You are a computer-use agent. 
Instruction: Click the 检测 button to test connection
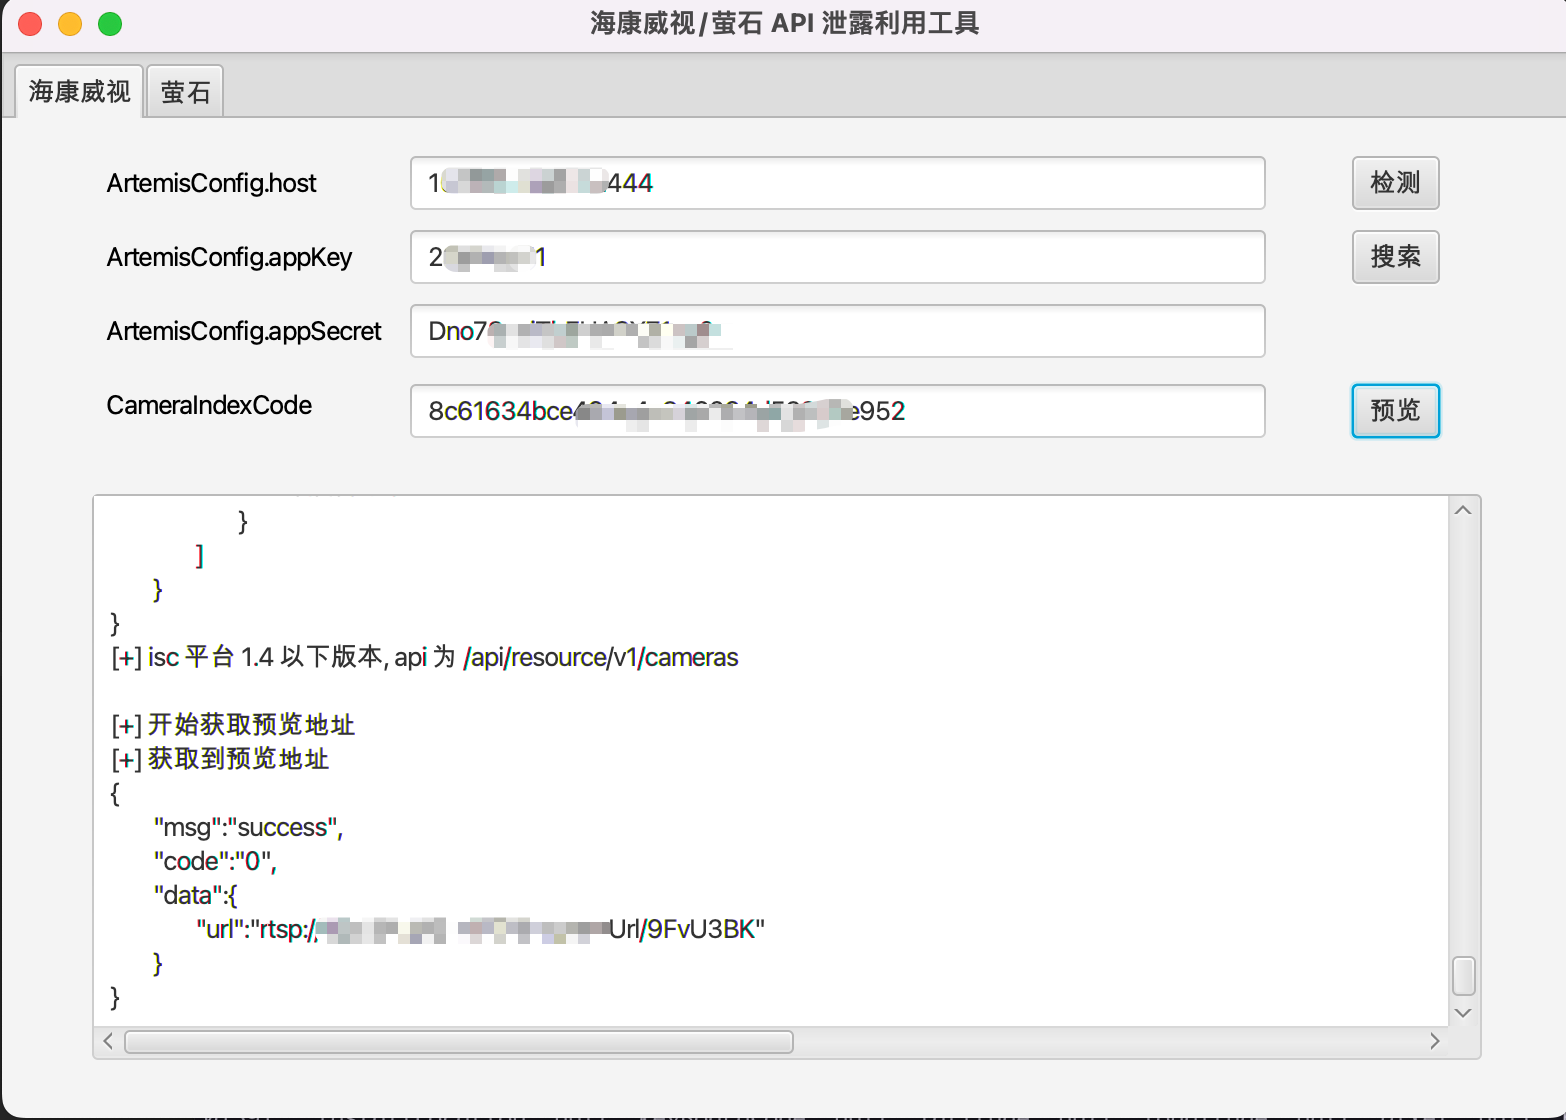(x=1395, y=183)
